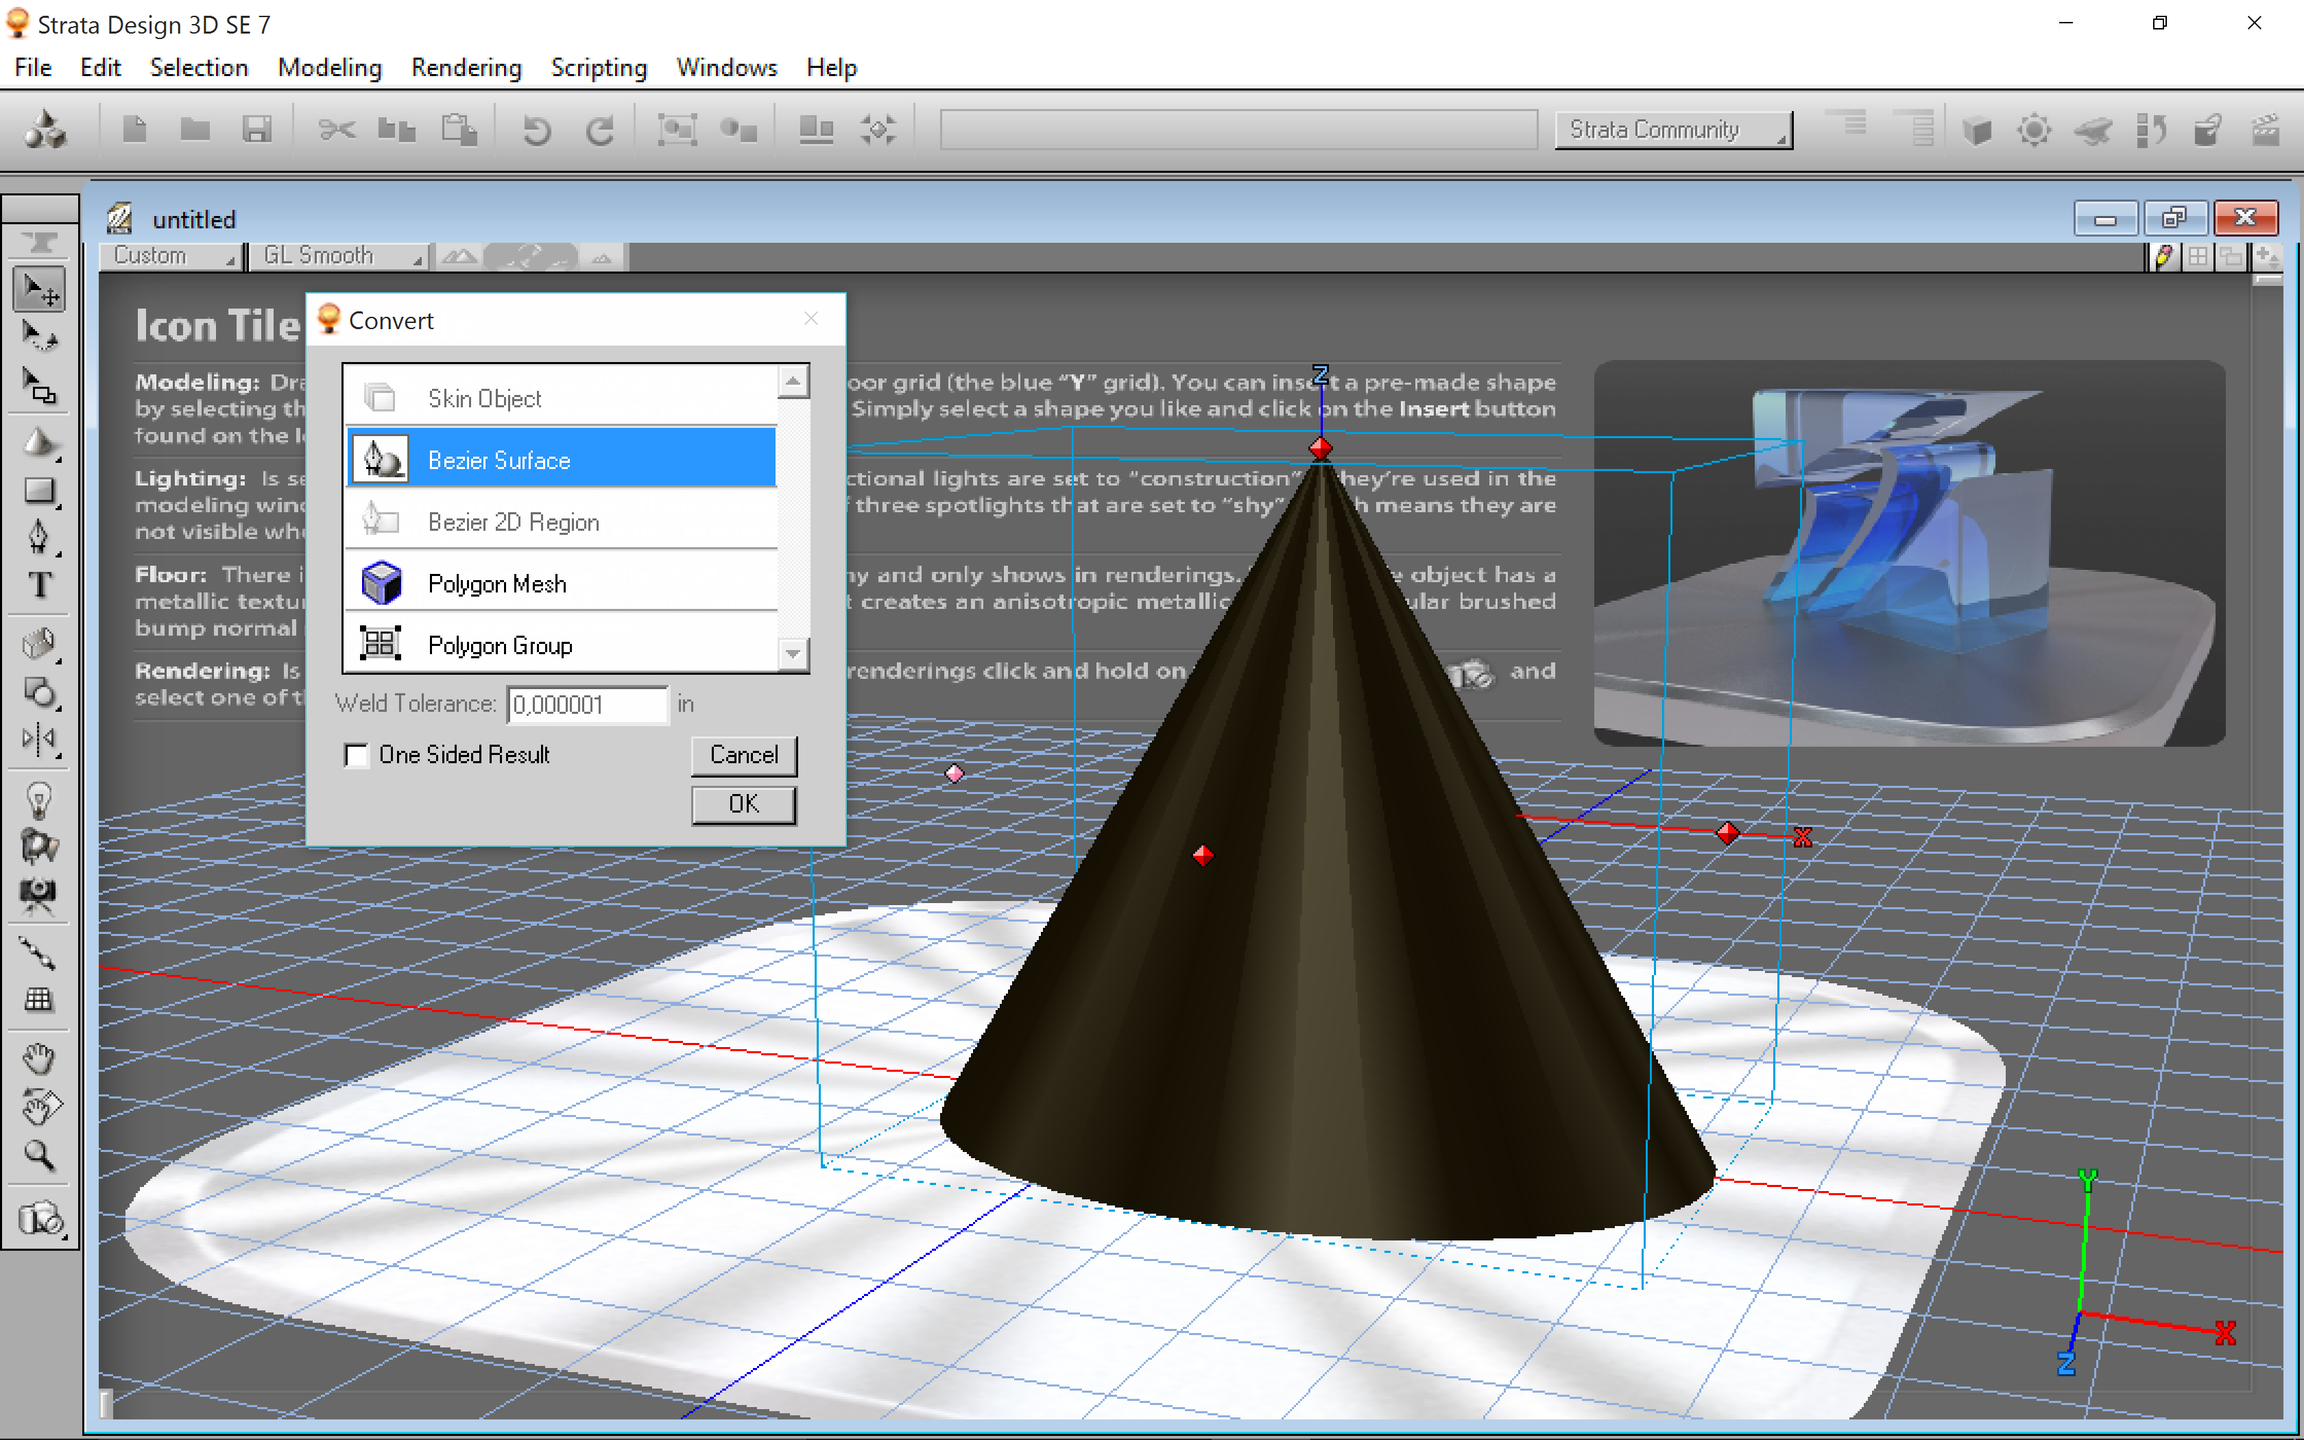2304x1440 pixels.
Task: Click Cancel in Convert dialog
Action: pyautogui.click(x=743, y=755)
